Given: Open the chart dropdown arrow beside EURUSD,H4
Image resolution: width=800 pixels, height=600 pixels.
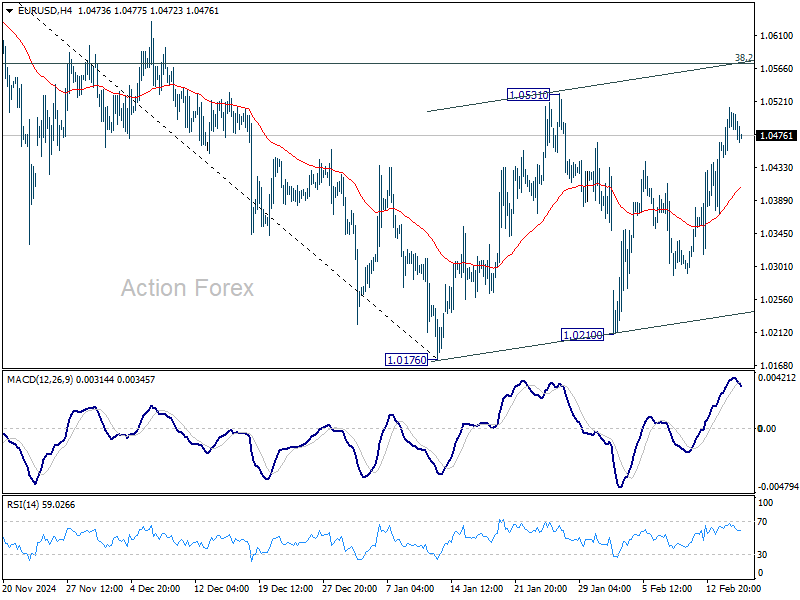Looking at the screenshot, I should [10, 11].
